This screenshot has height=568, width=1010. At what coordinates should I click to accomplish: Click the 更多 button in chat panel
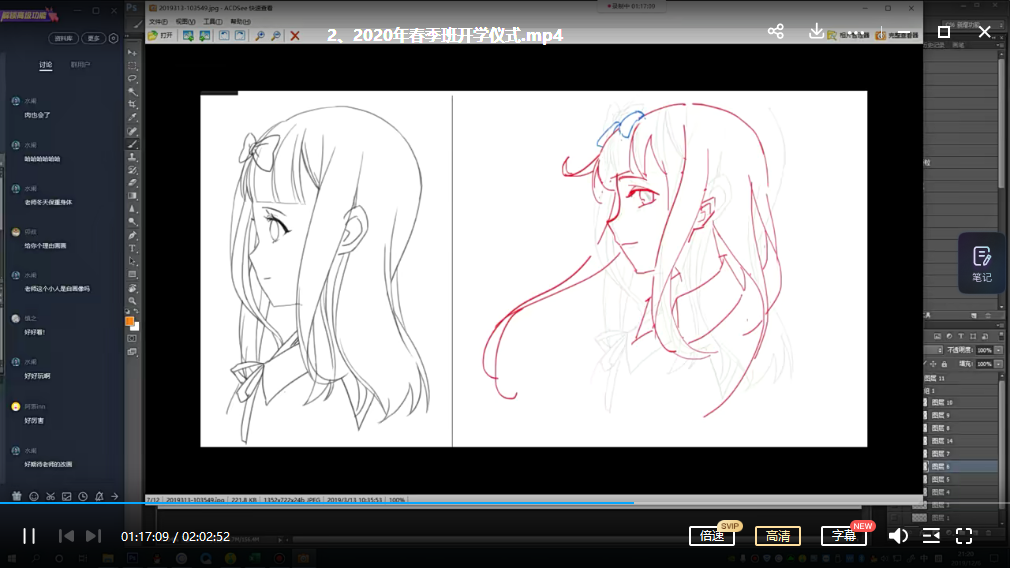[x=93, y=38]
